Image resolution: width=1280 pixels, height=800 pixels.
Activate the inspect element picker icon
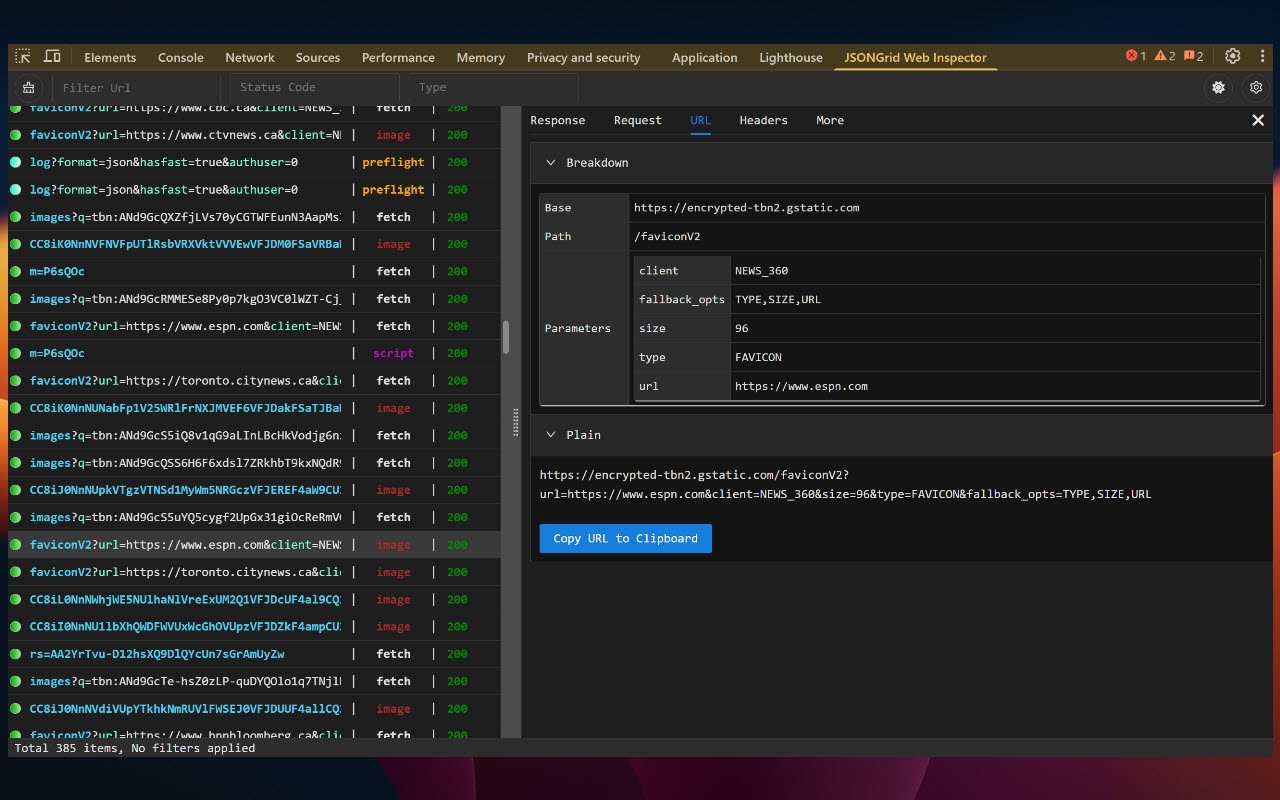pos(23,57)
